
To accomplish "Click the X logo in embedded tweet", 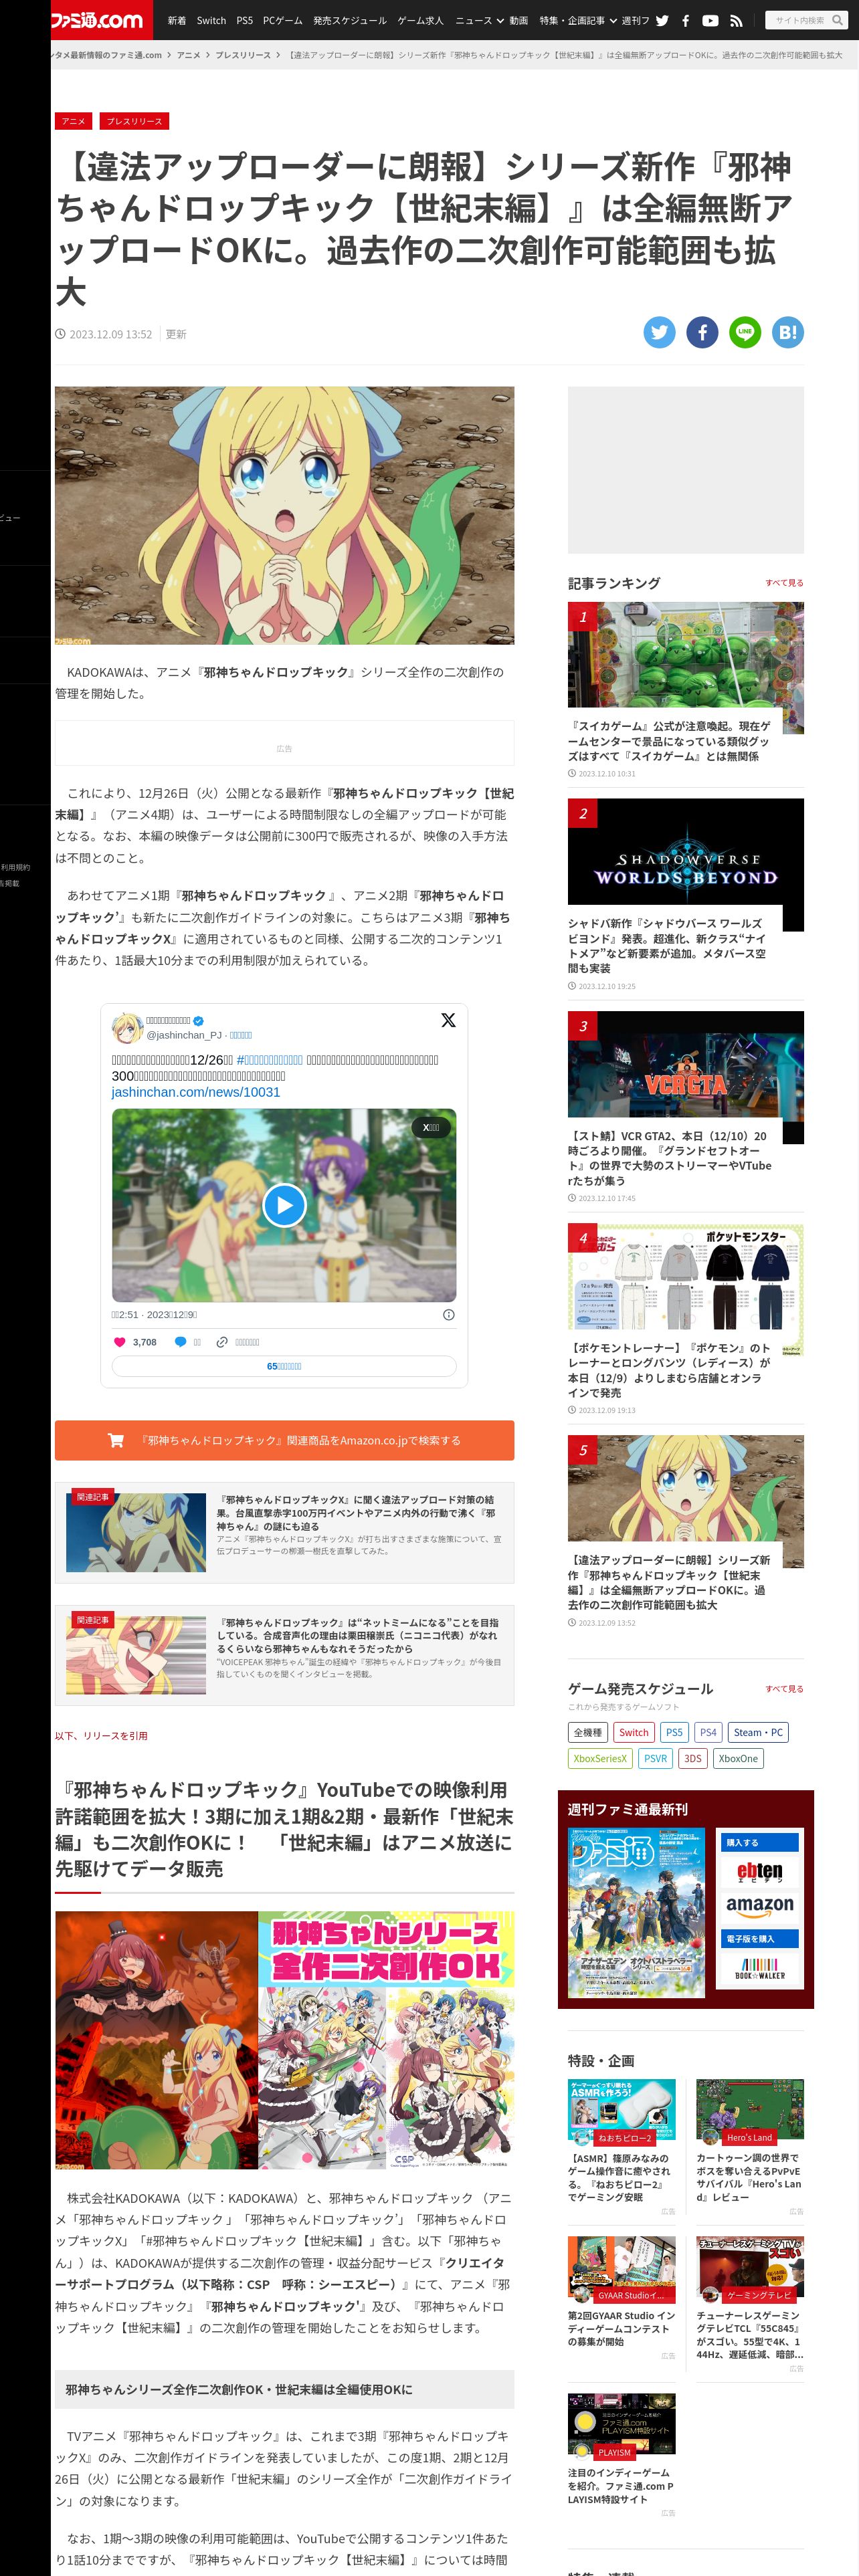I will pos(448,1020).
